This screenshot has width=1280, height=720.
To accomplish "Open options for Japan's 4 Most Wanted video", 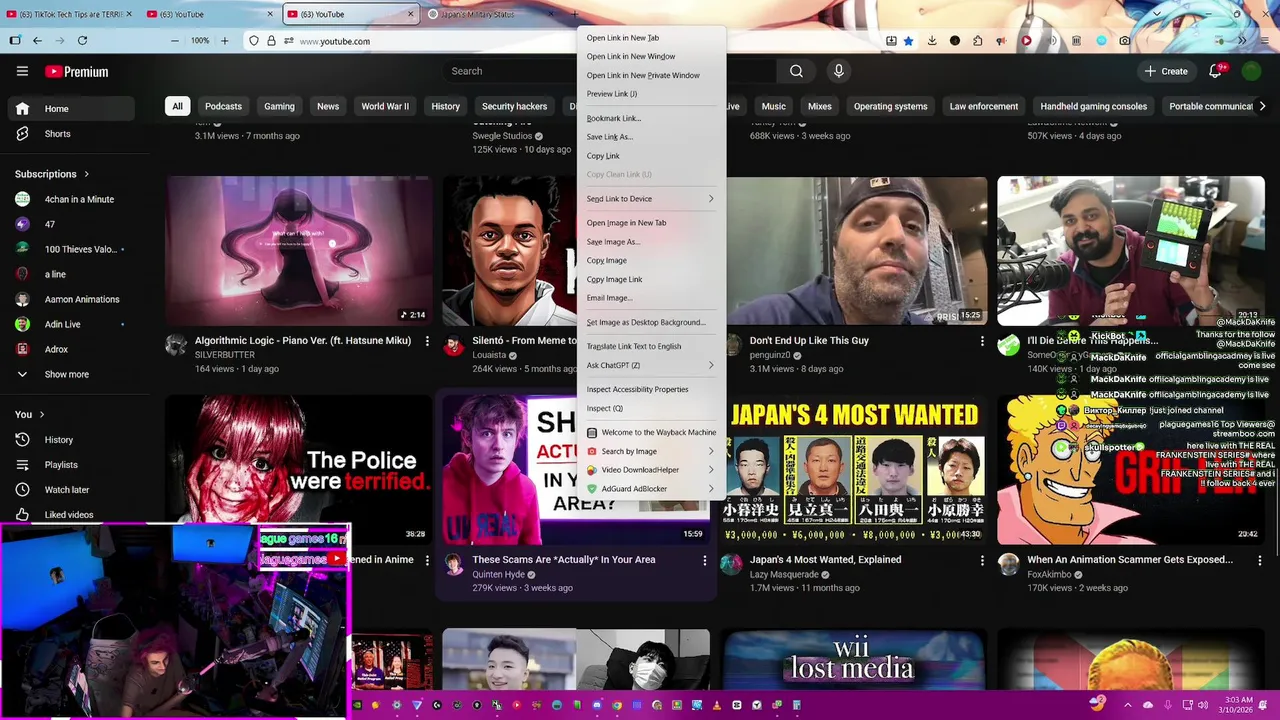I will coord(982,560).
